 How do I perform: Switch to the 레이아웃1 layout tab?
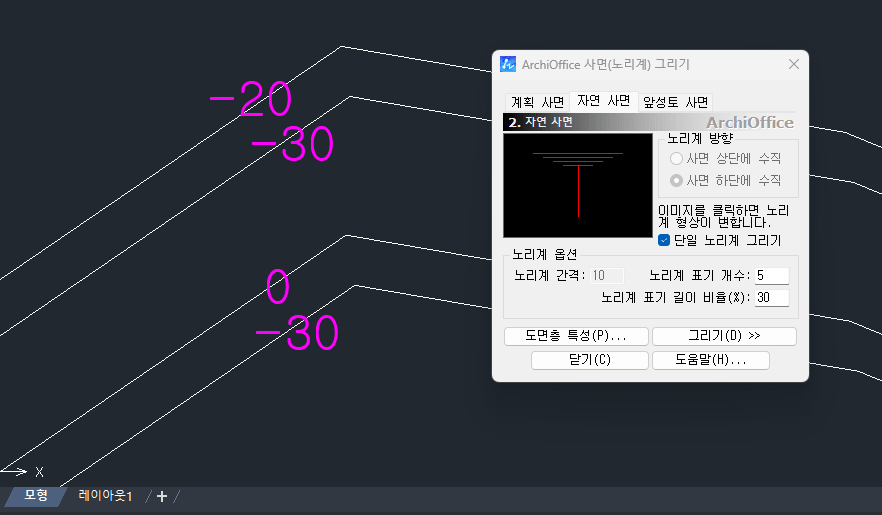tap(105, 497)
